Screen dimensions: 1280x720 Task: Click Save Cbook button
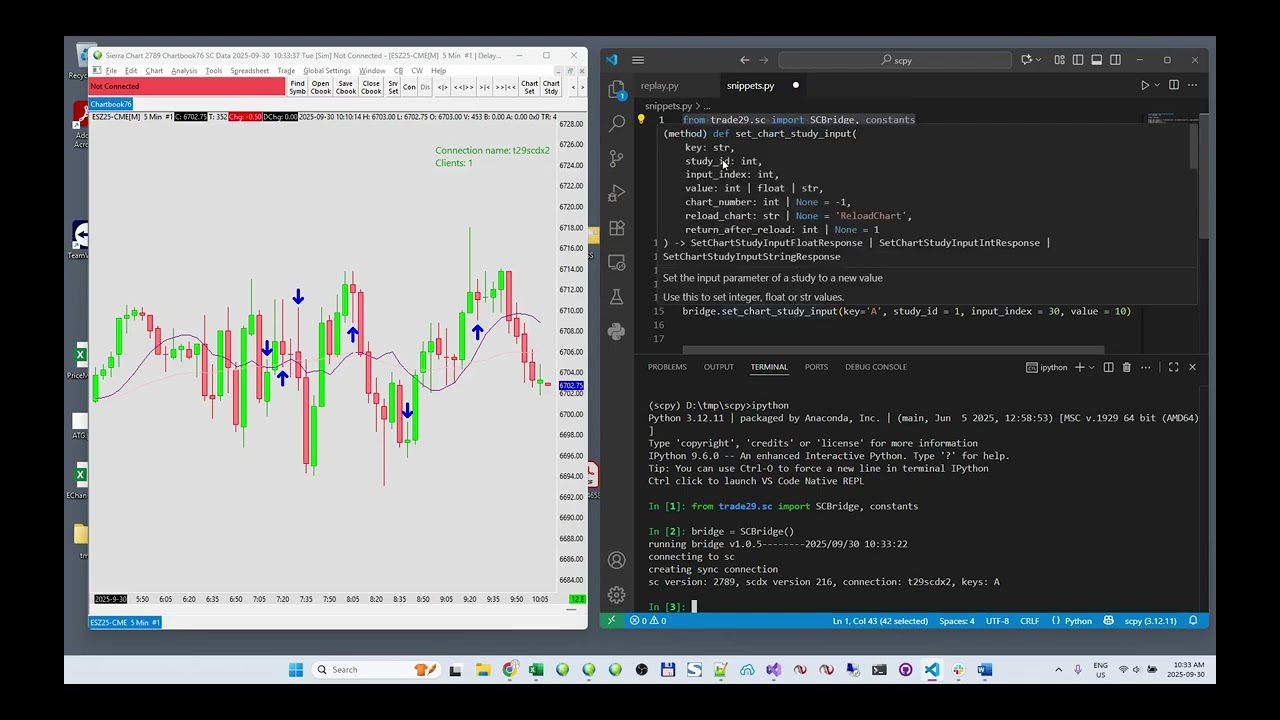[x=345, y=87]
